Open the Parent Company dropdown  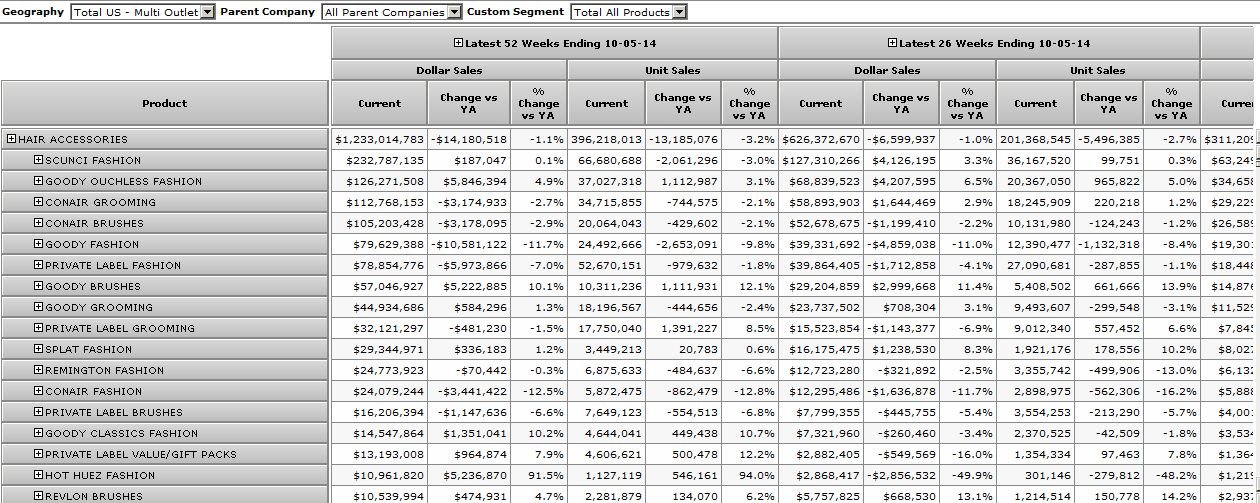pos(454,12)
